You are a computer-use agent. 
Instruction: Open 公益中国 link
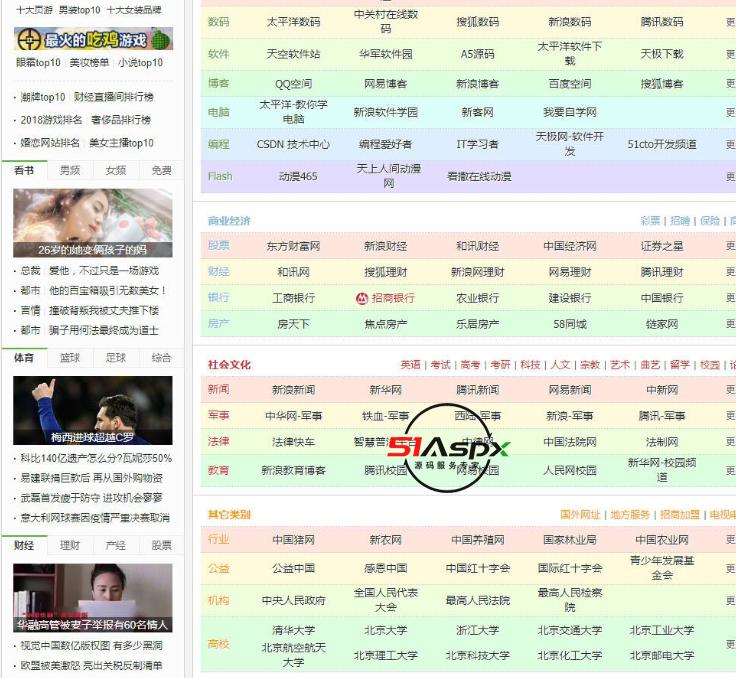coord(293,569)
